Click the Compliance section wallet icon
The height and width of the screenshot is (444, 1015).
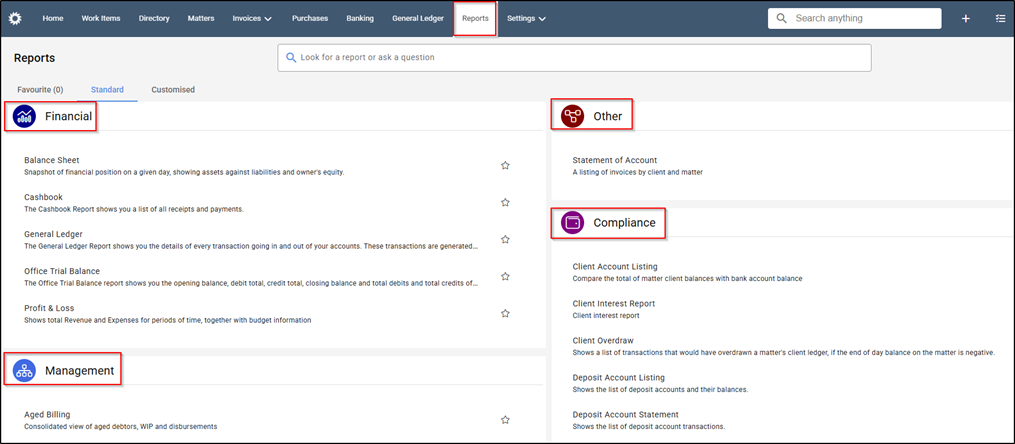click(x=572, y=223)
